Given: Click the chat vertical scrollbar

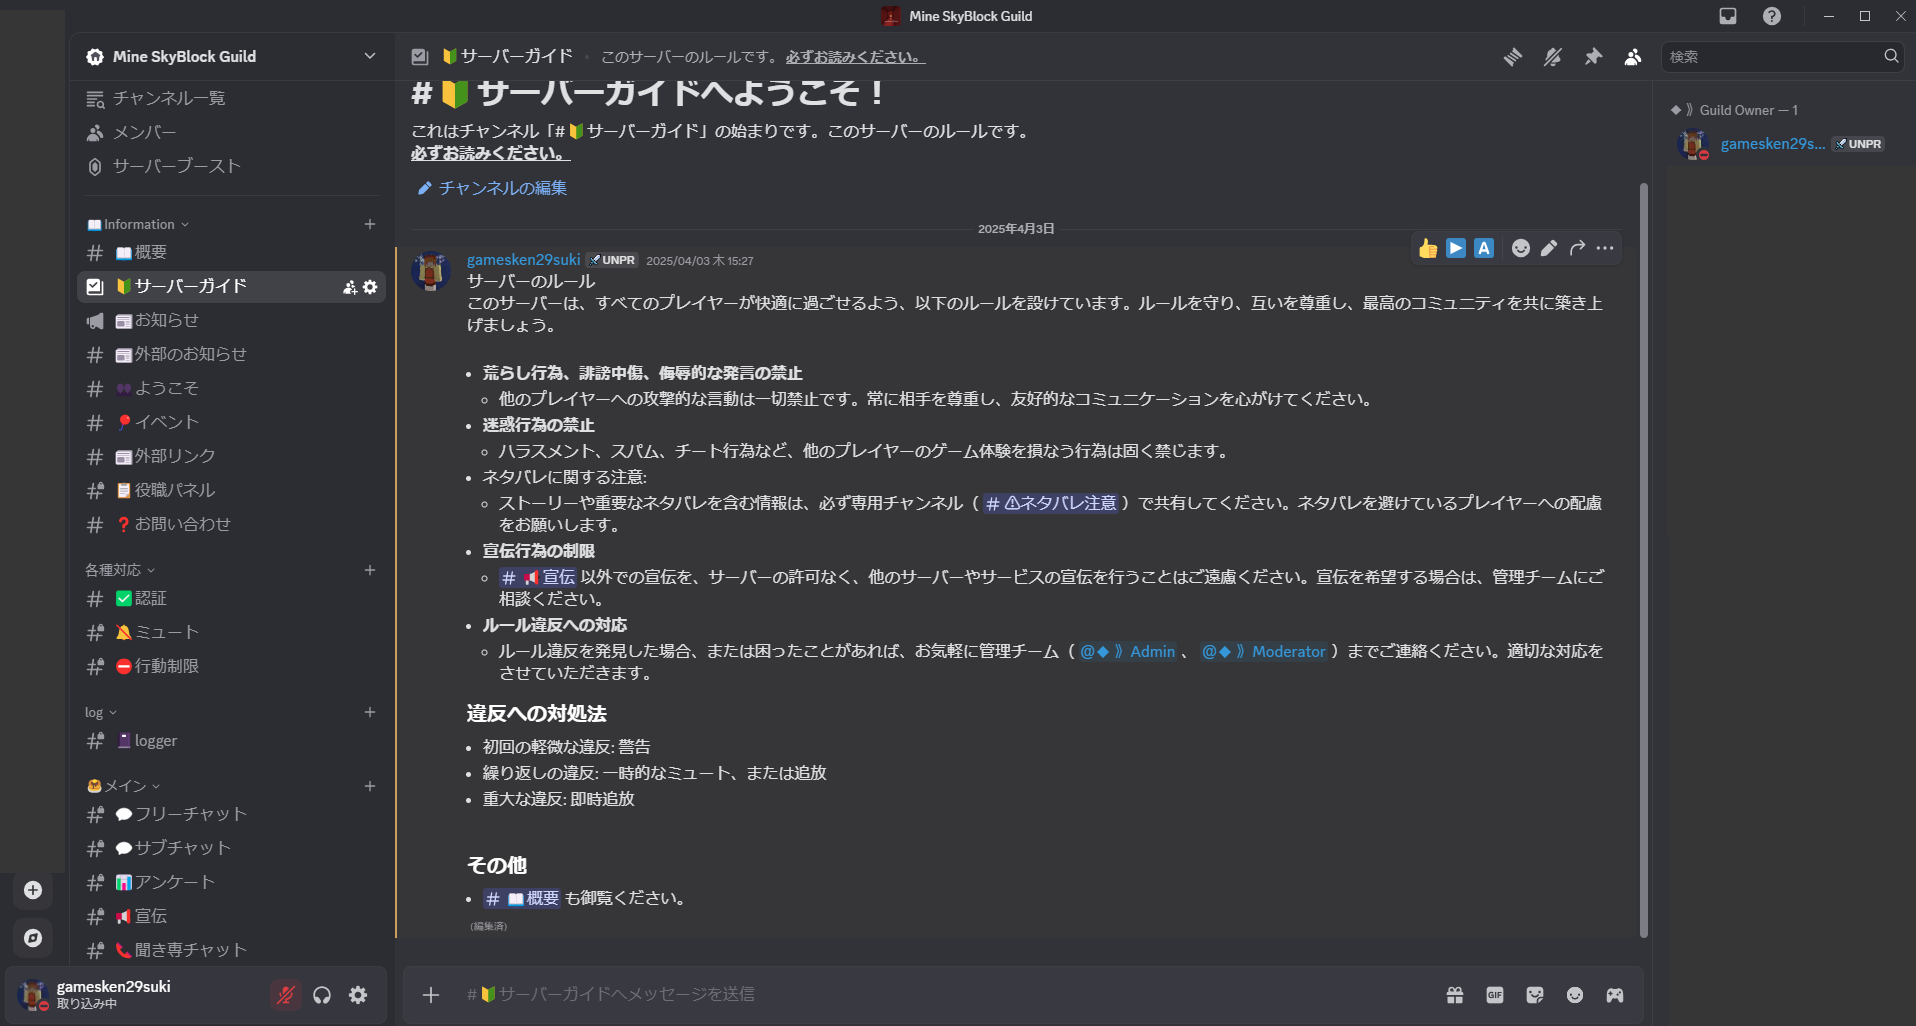Looking at the screenshot, I should [1643, 560].
